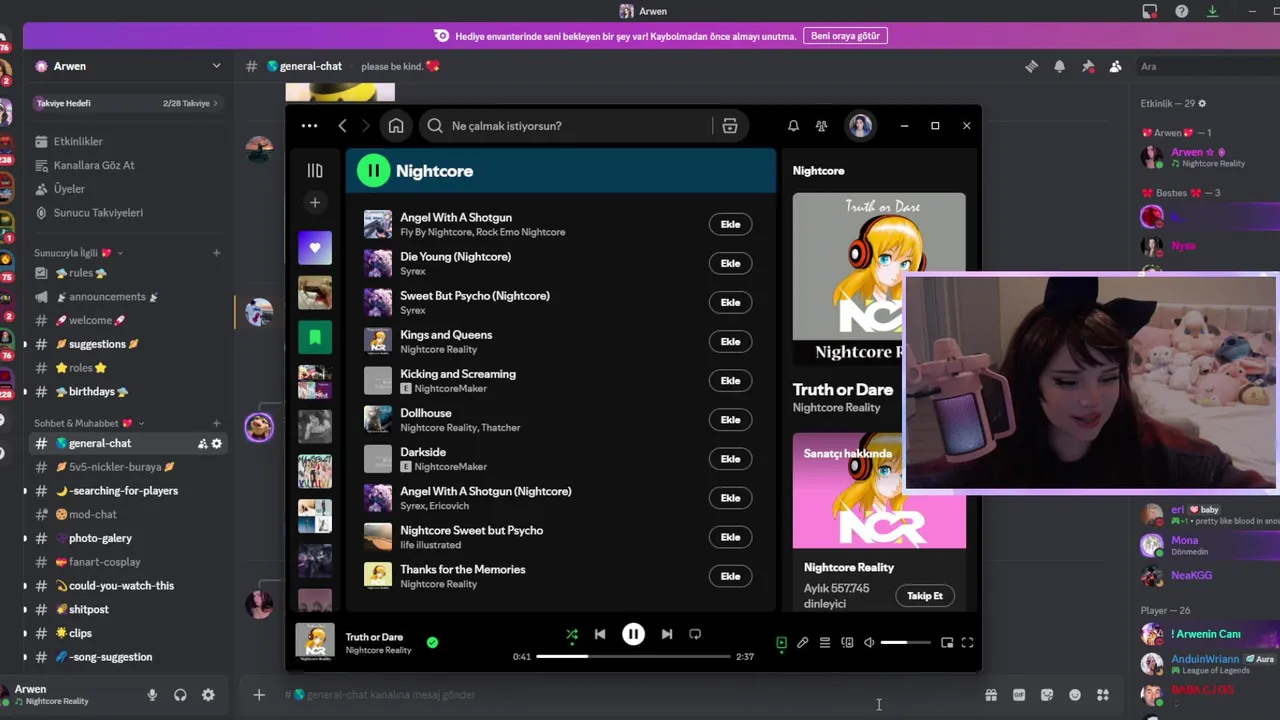The width and height of the screenshot is (1280, 720).
Task: Click the create invite icon on general-chat
Action: pyautogui.click(x=203, y=443)
